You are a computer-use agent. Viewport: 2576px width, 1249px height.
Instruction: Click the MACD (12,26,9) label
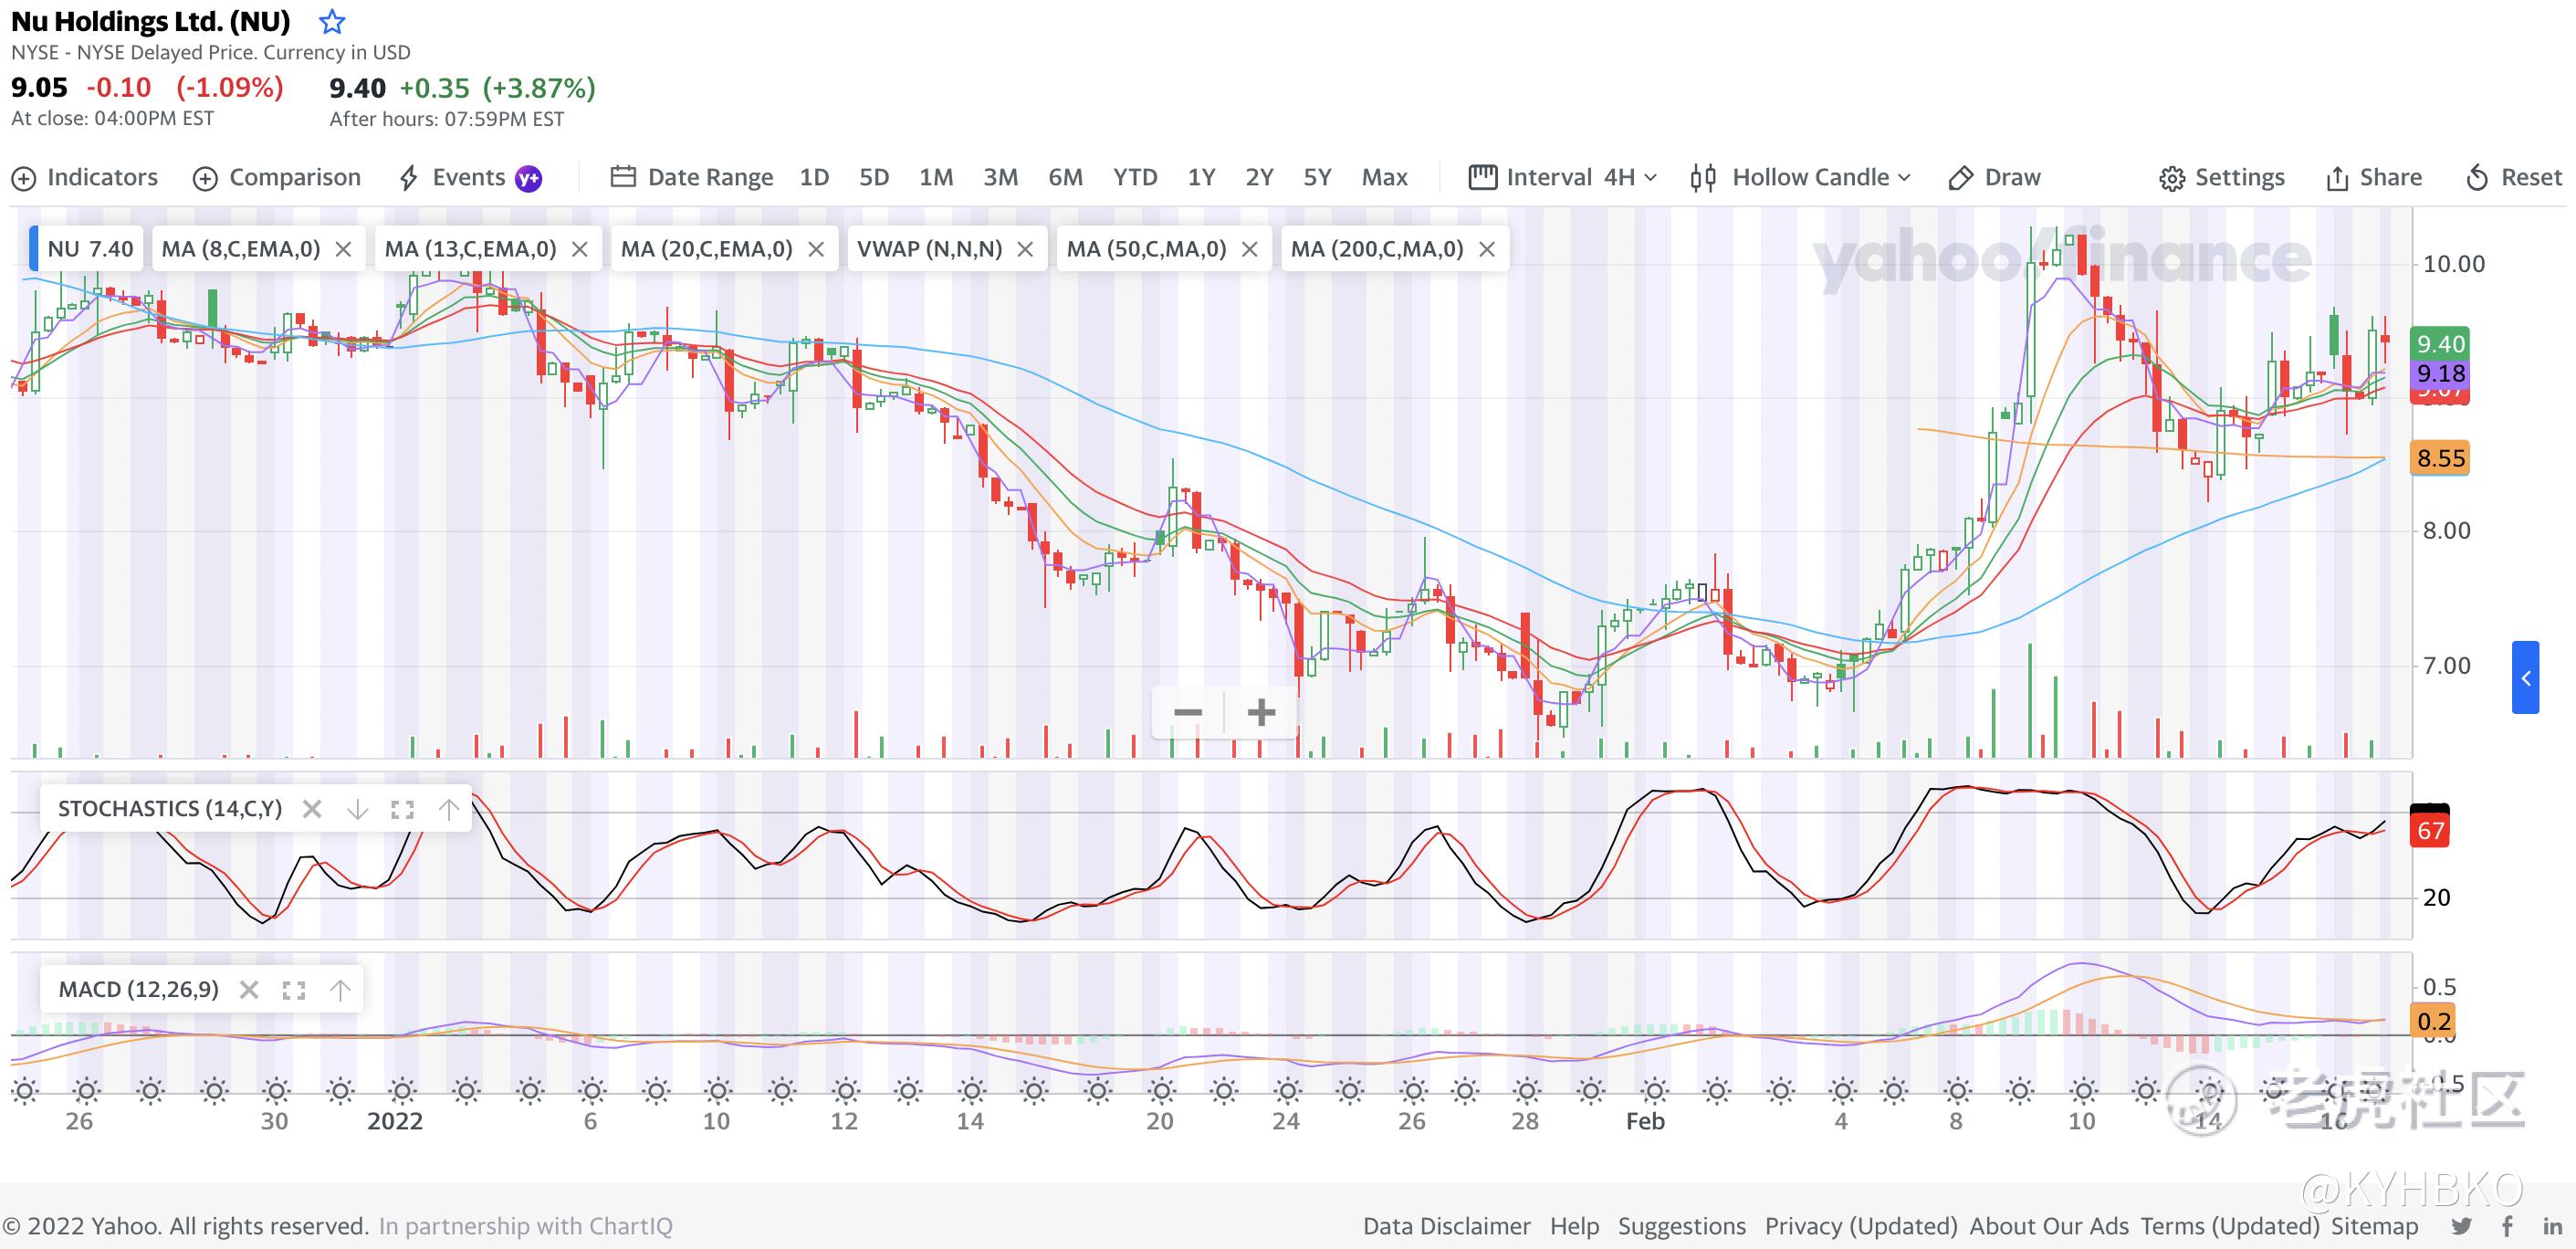pos(138,990)
